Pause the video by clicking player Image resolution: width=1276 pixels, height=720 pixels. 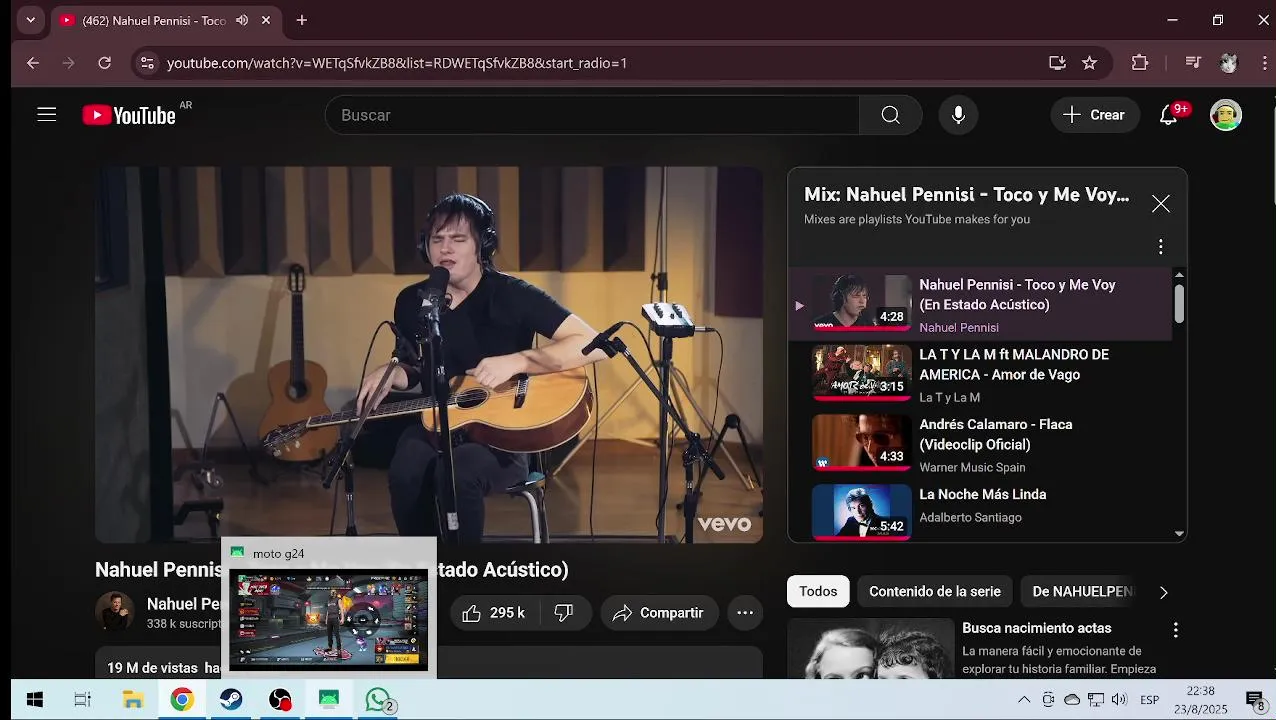click(x=429, y=355)
